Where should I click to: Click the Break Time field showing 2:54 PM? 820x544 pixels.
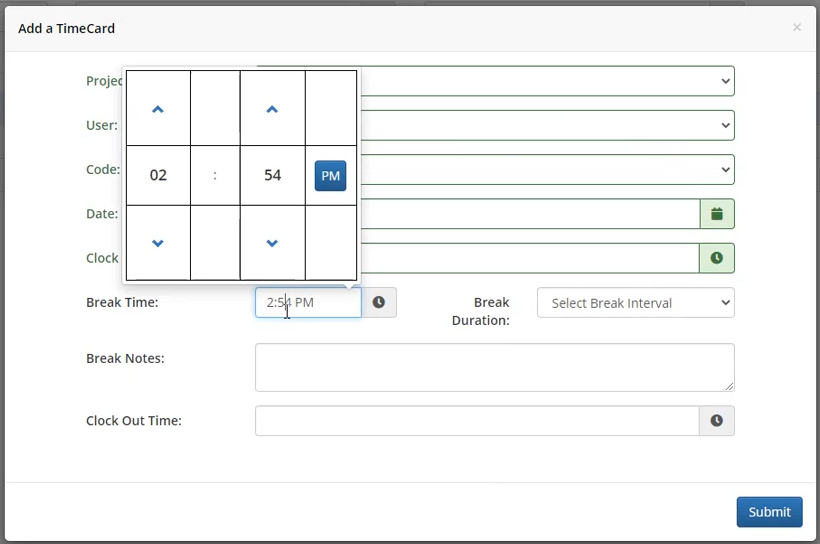coord(308,302)
